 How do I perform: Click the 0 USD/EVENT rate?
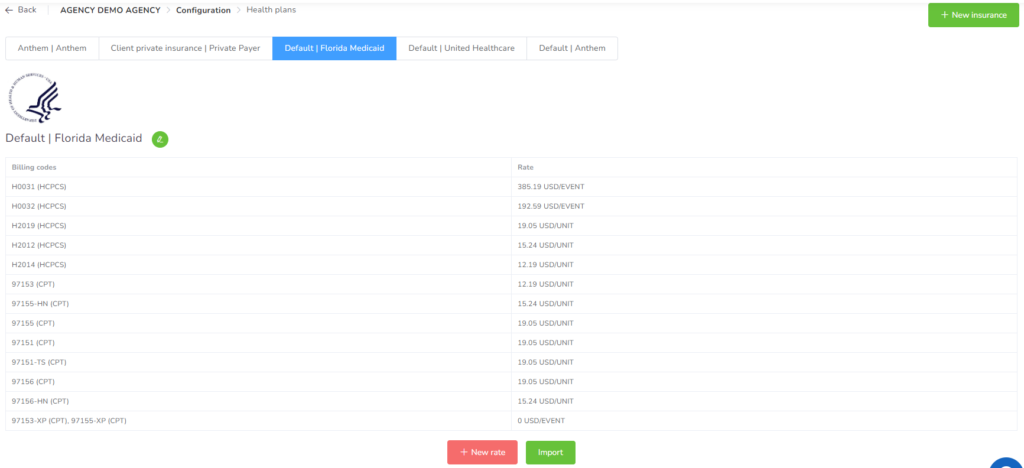pos(541,421)
